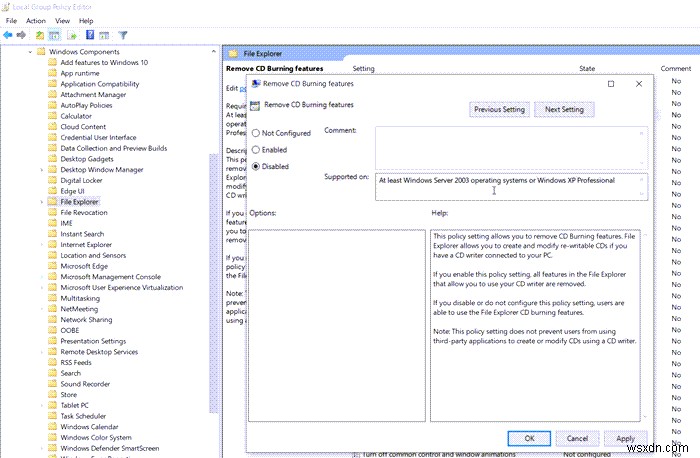Click the OOBE folder icon
Viewport: 700px width, 458px height.
click(52, 330)
